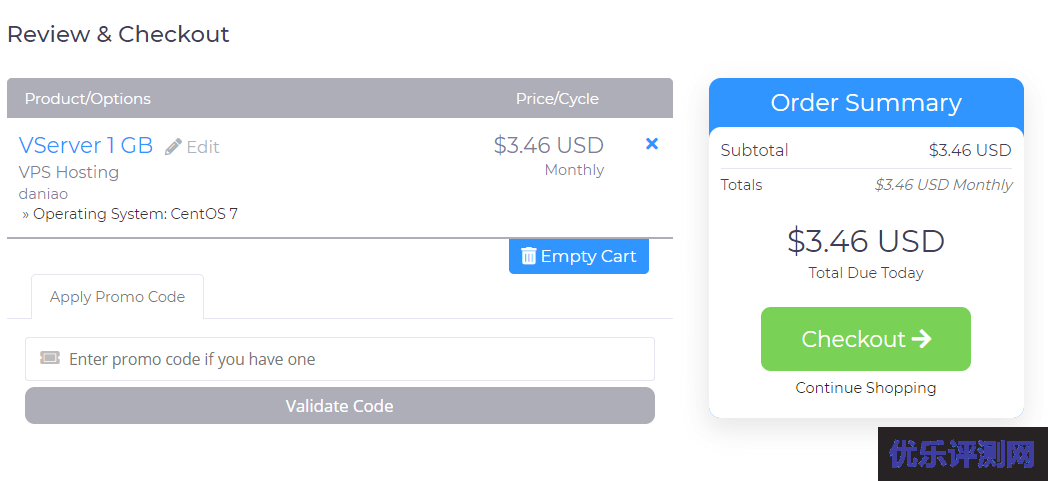The width and height of the screenshot is (1048, 481).
Task: Proceed with the green Checkout button
Action: click(x=866, y=339)
